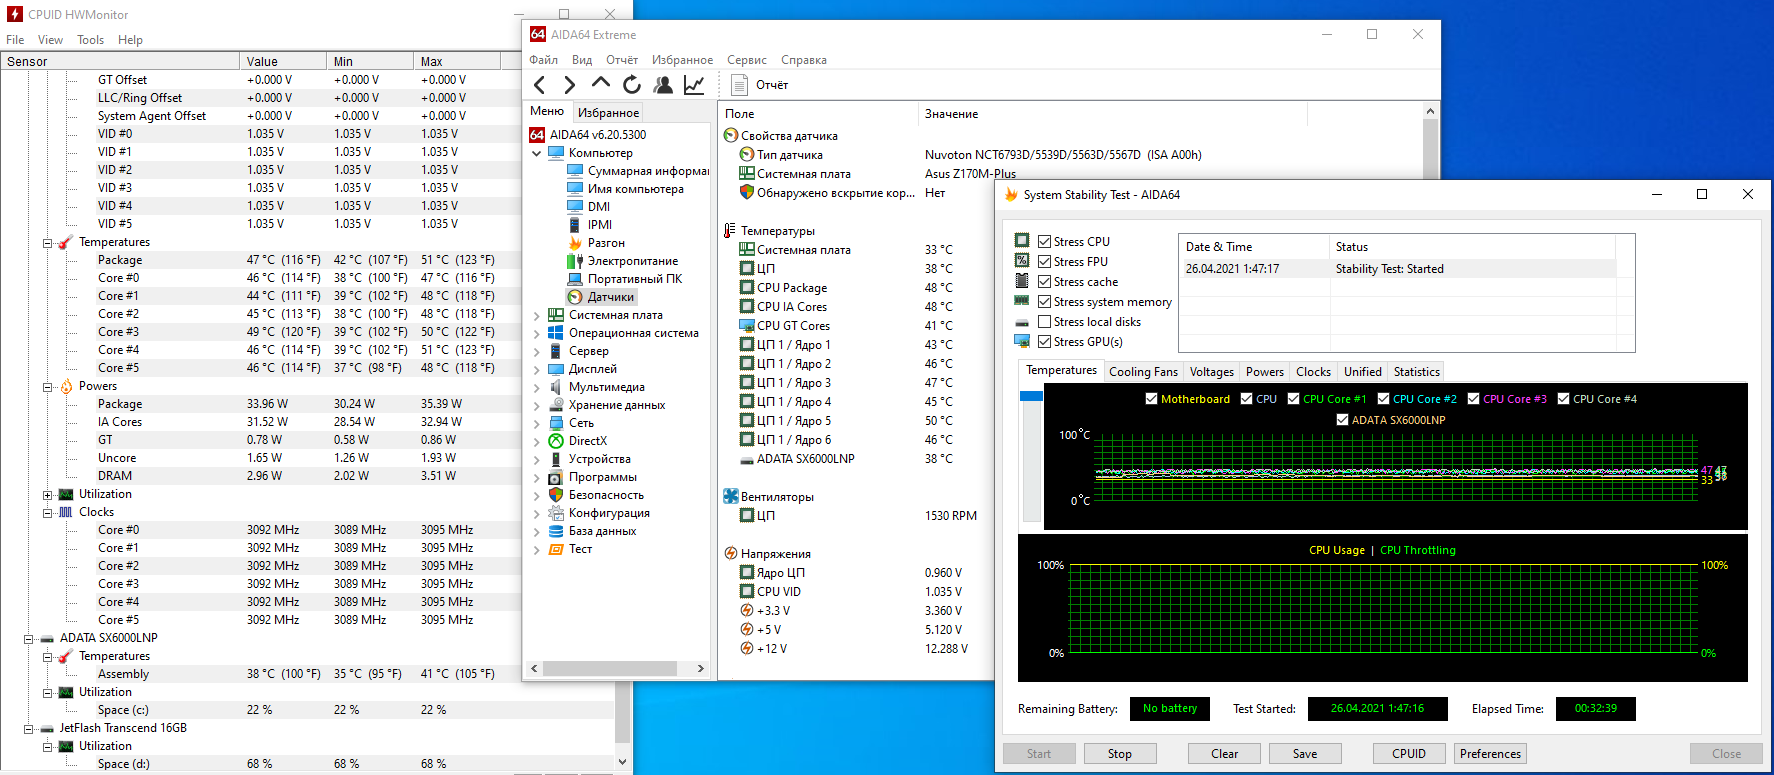Image resolution: width=1774 pixels, height=775 pixels.
Task: Click the AIDA64 forward navigation arrow
Action: [x=570, y=85]
